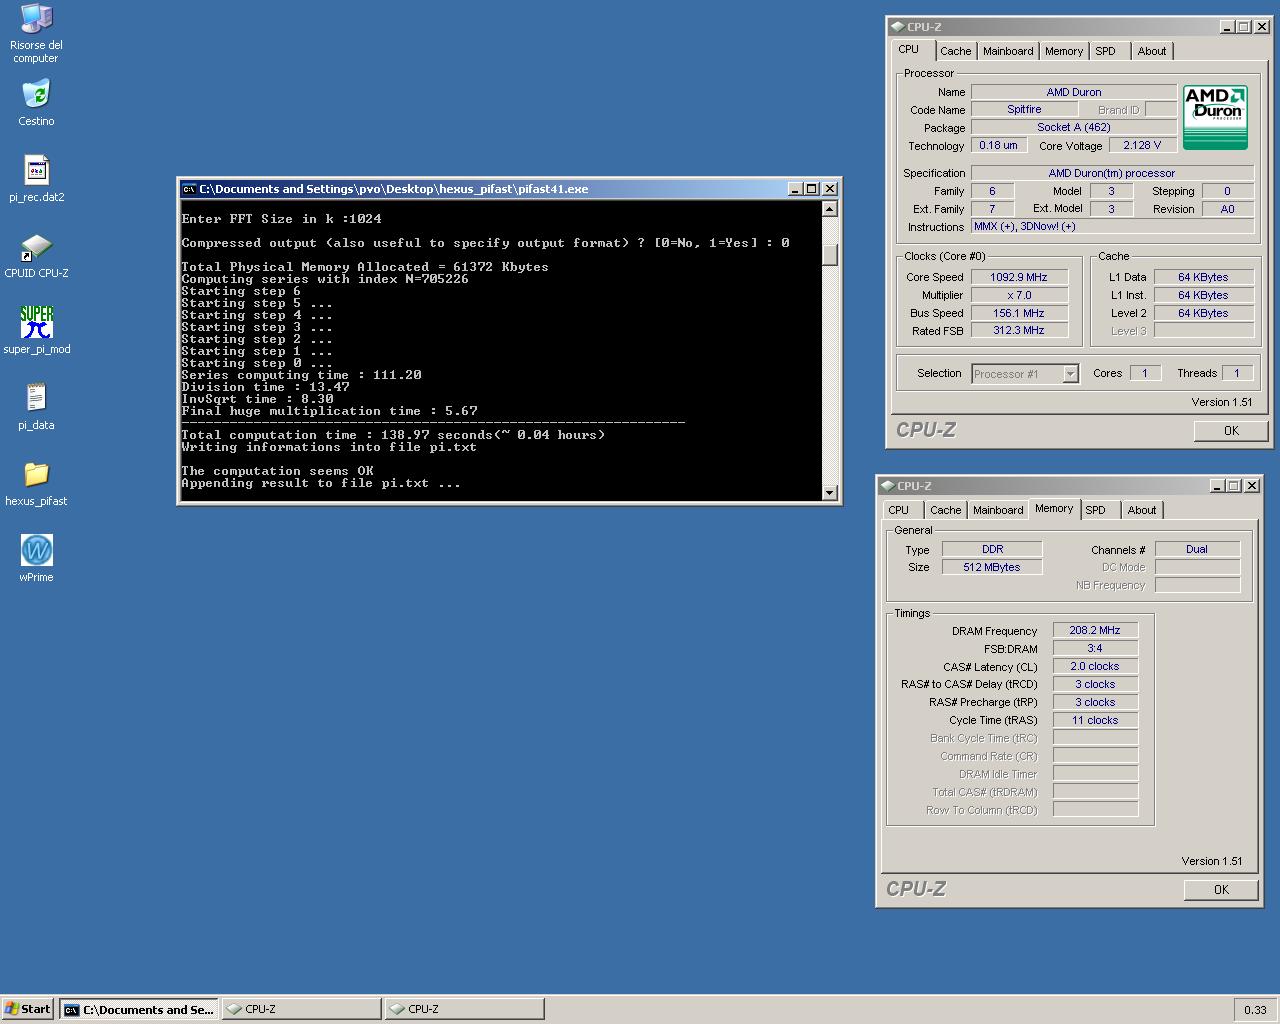Click the Package Socket A (462) field

click(1073, 127)
